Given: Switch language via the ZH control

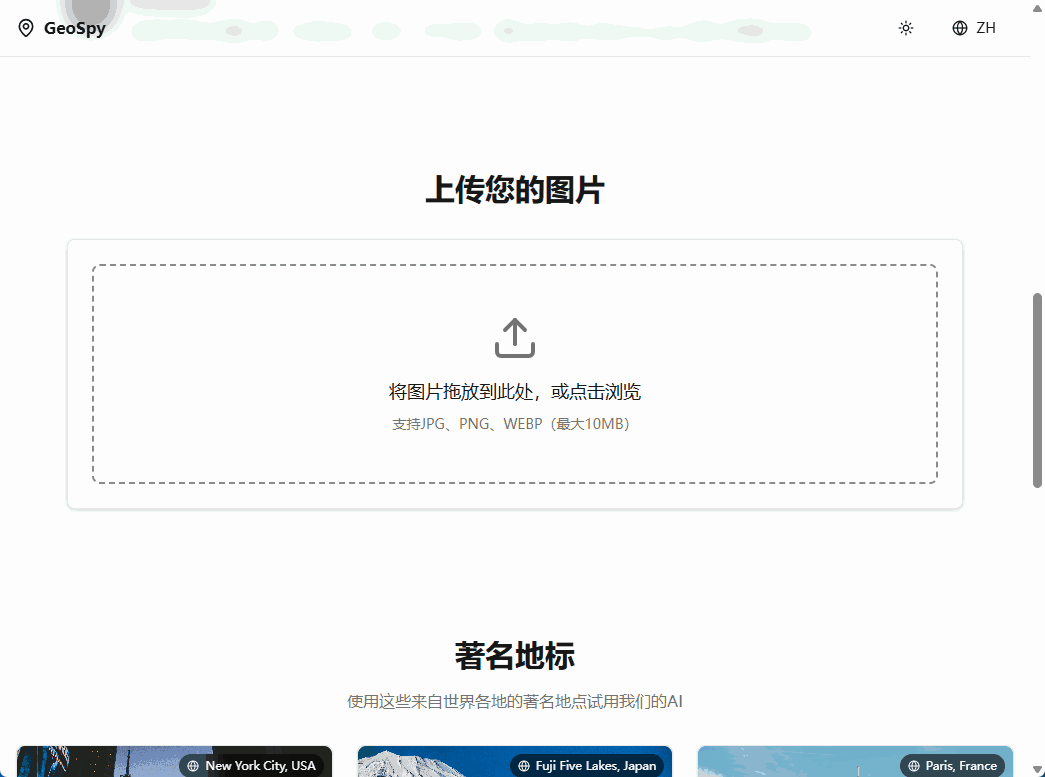Looking at the screenshot, I should (x=972, y=28).
